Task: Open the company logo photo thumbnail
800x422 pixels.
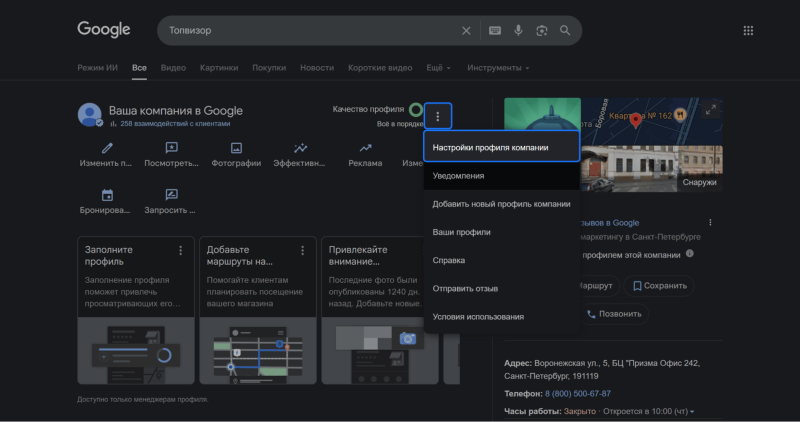Action: point(542,114)
